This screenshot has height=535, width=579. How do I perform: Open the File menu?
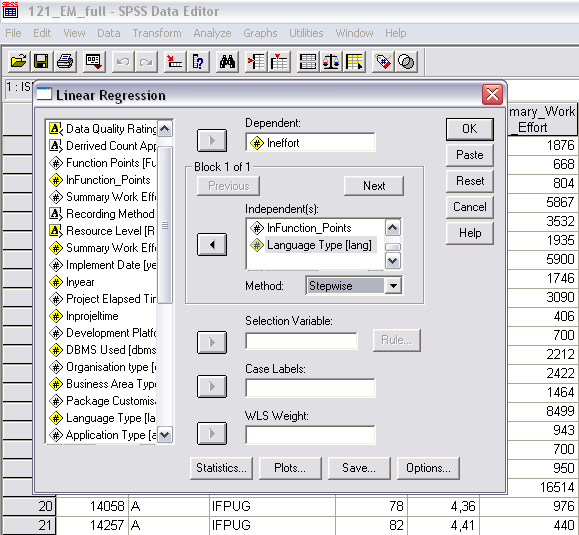point(13,33)
